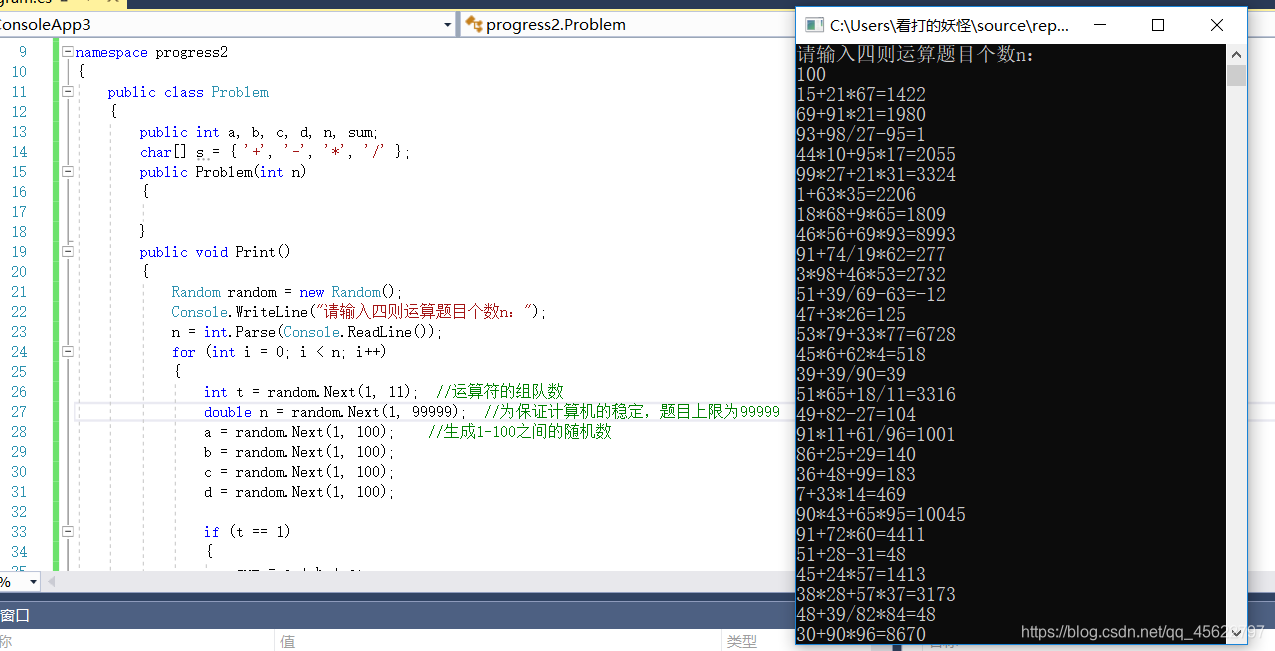The width and height of the screenshot is (1275, 651).
Task: Click the char[] s declaration line
Action: pos(275,152)
